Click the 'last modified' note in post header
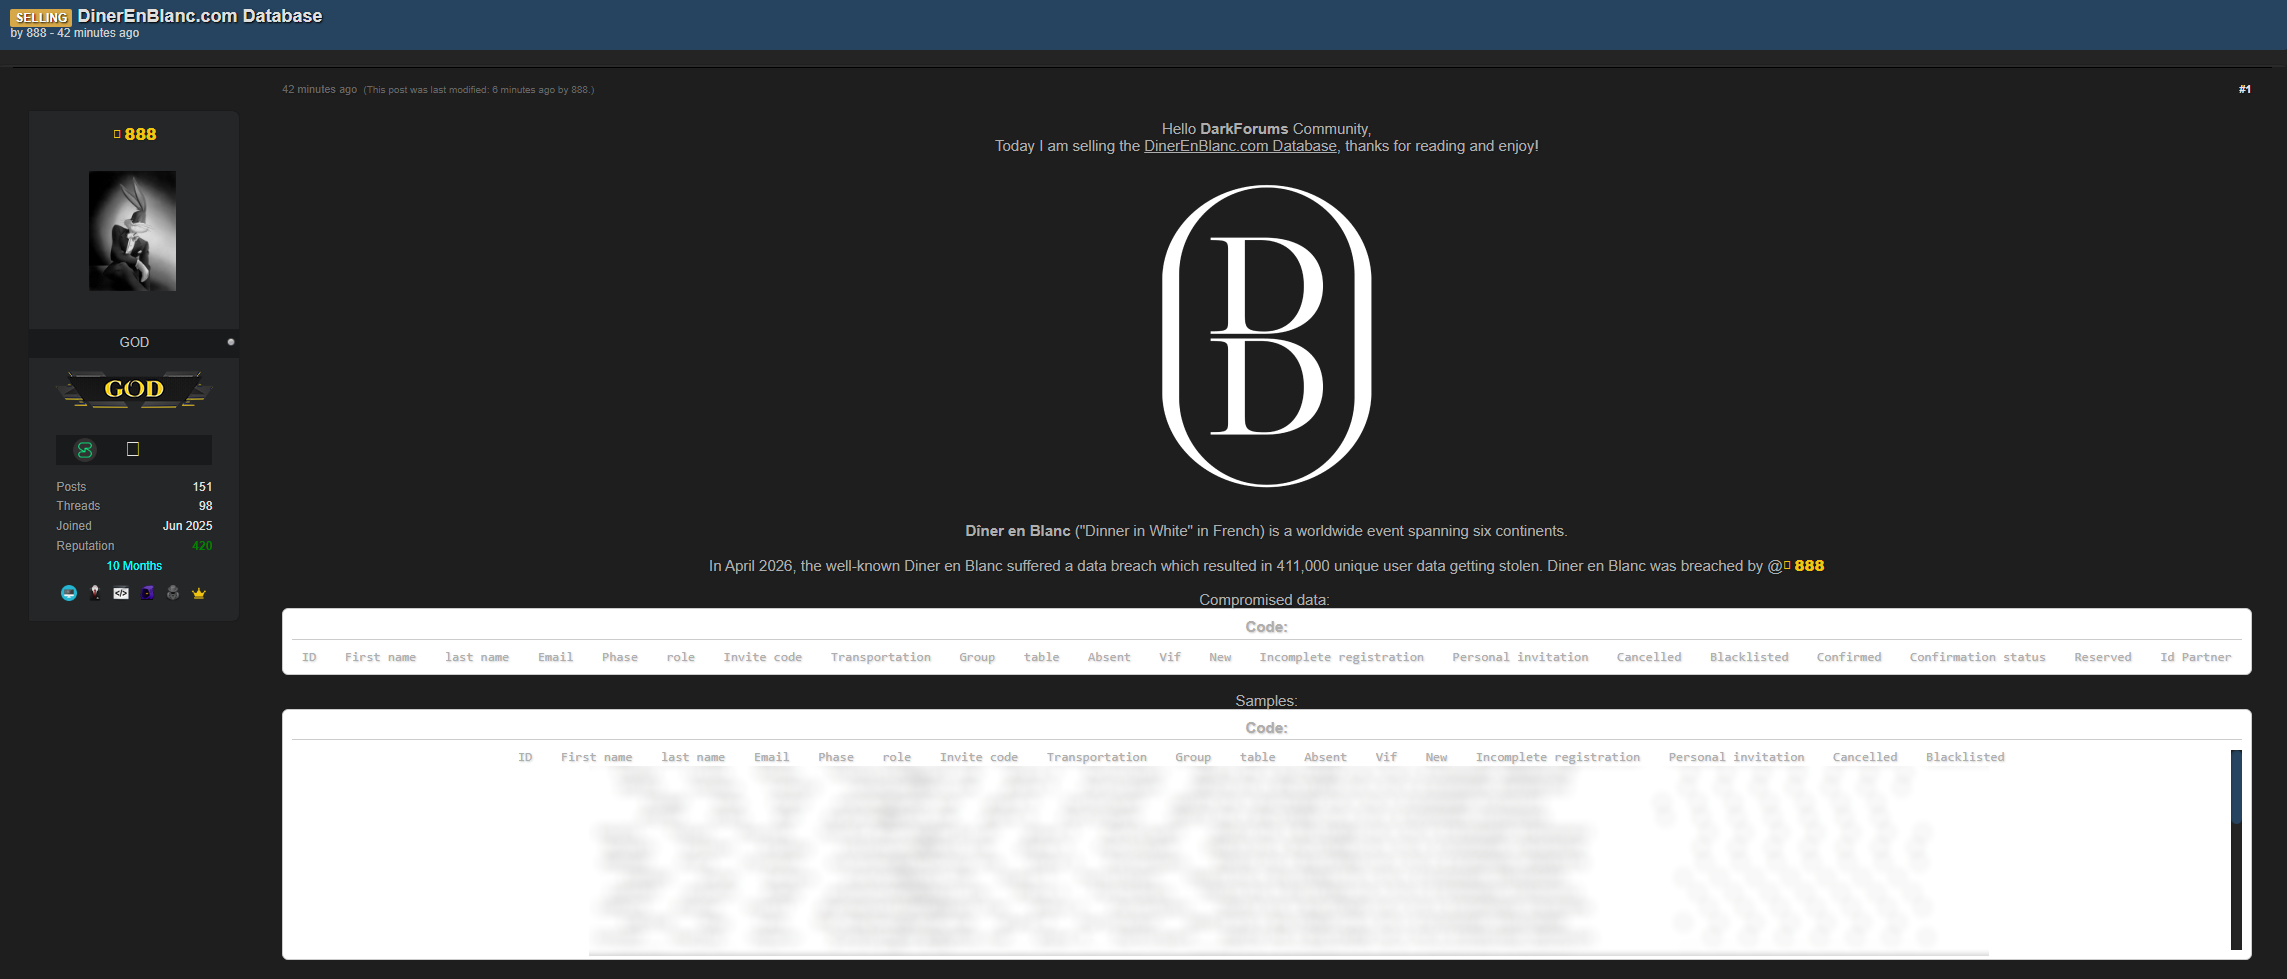2287x979 pixels. click(478, 90)
